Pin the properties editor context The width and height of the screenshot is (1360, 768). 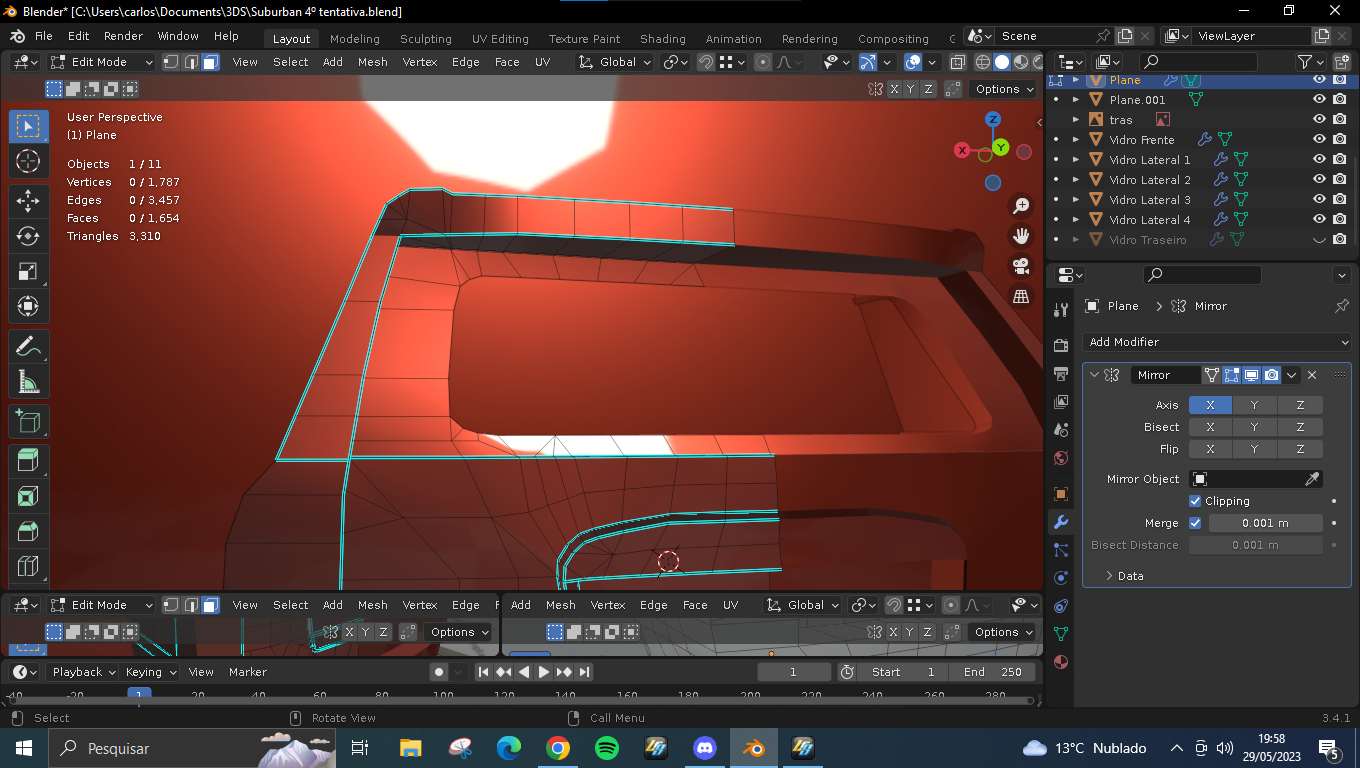(x=1342, y=306)
